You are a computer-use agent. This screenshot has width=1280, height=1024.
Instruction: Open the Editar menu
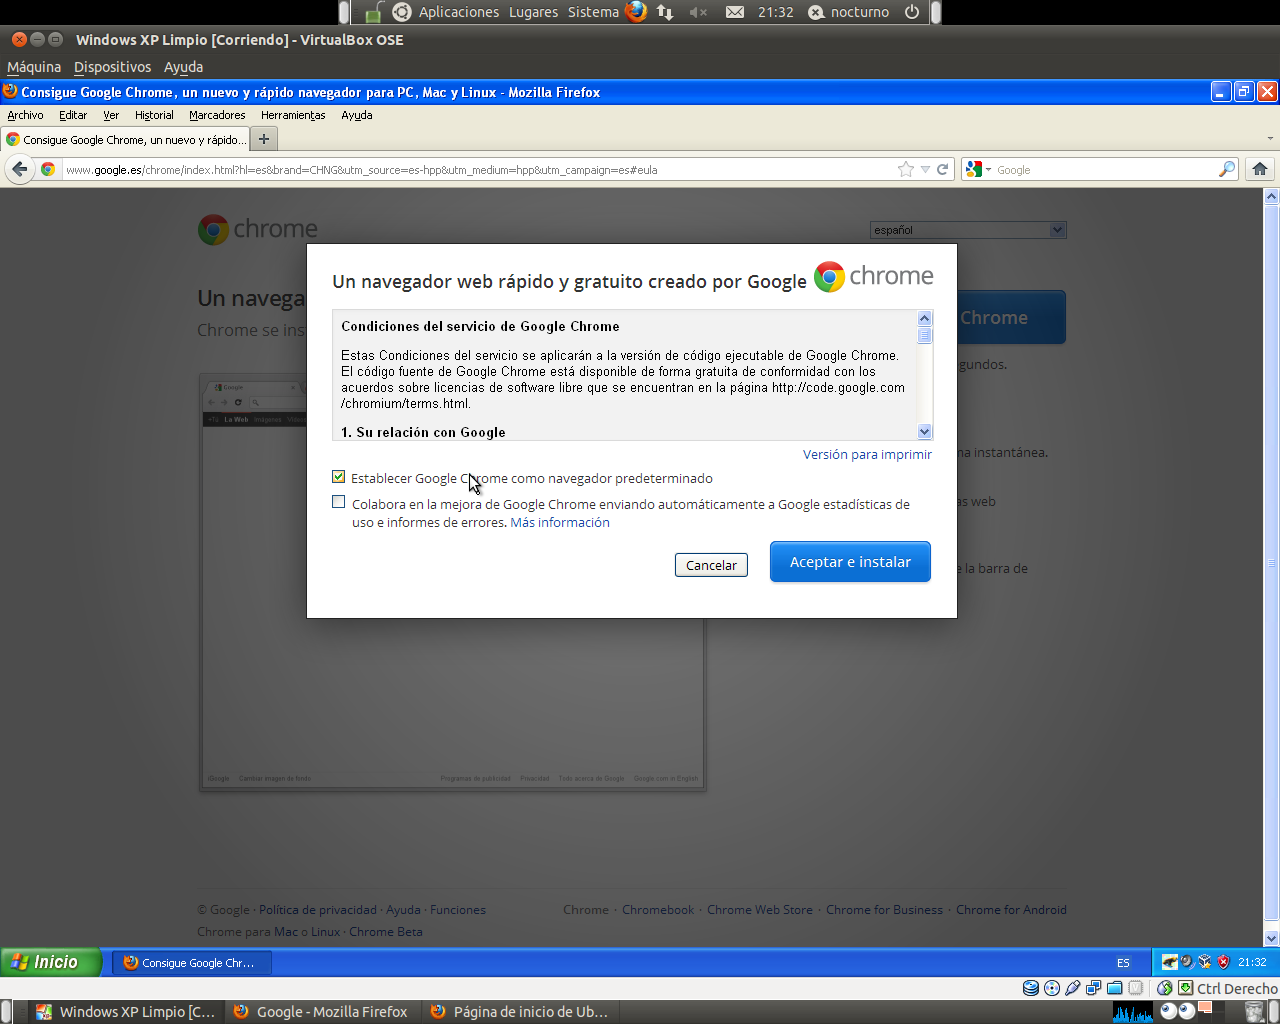pyautogui.click(x=73, y=115)
